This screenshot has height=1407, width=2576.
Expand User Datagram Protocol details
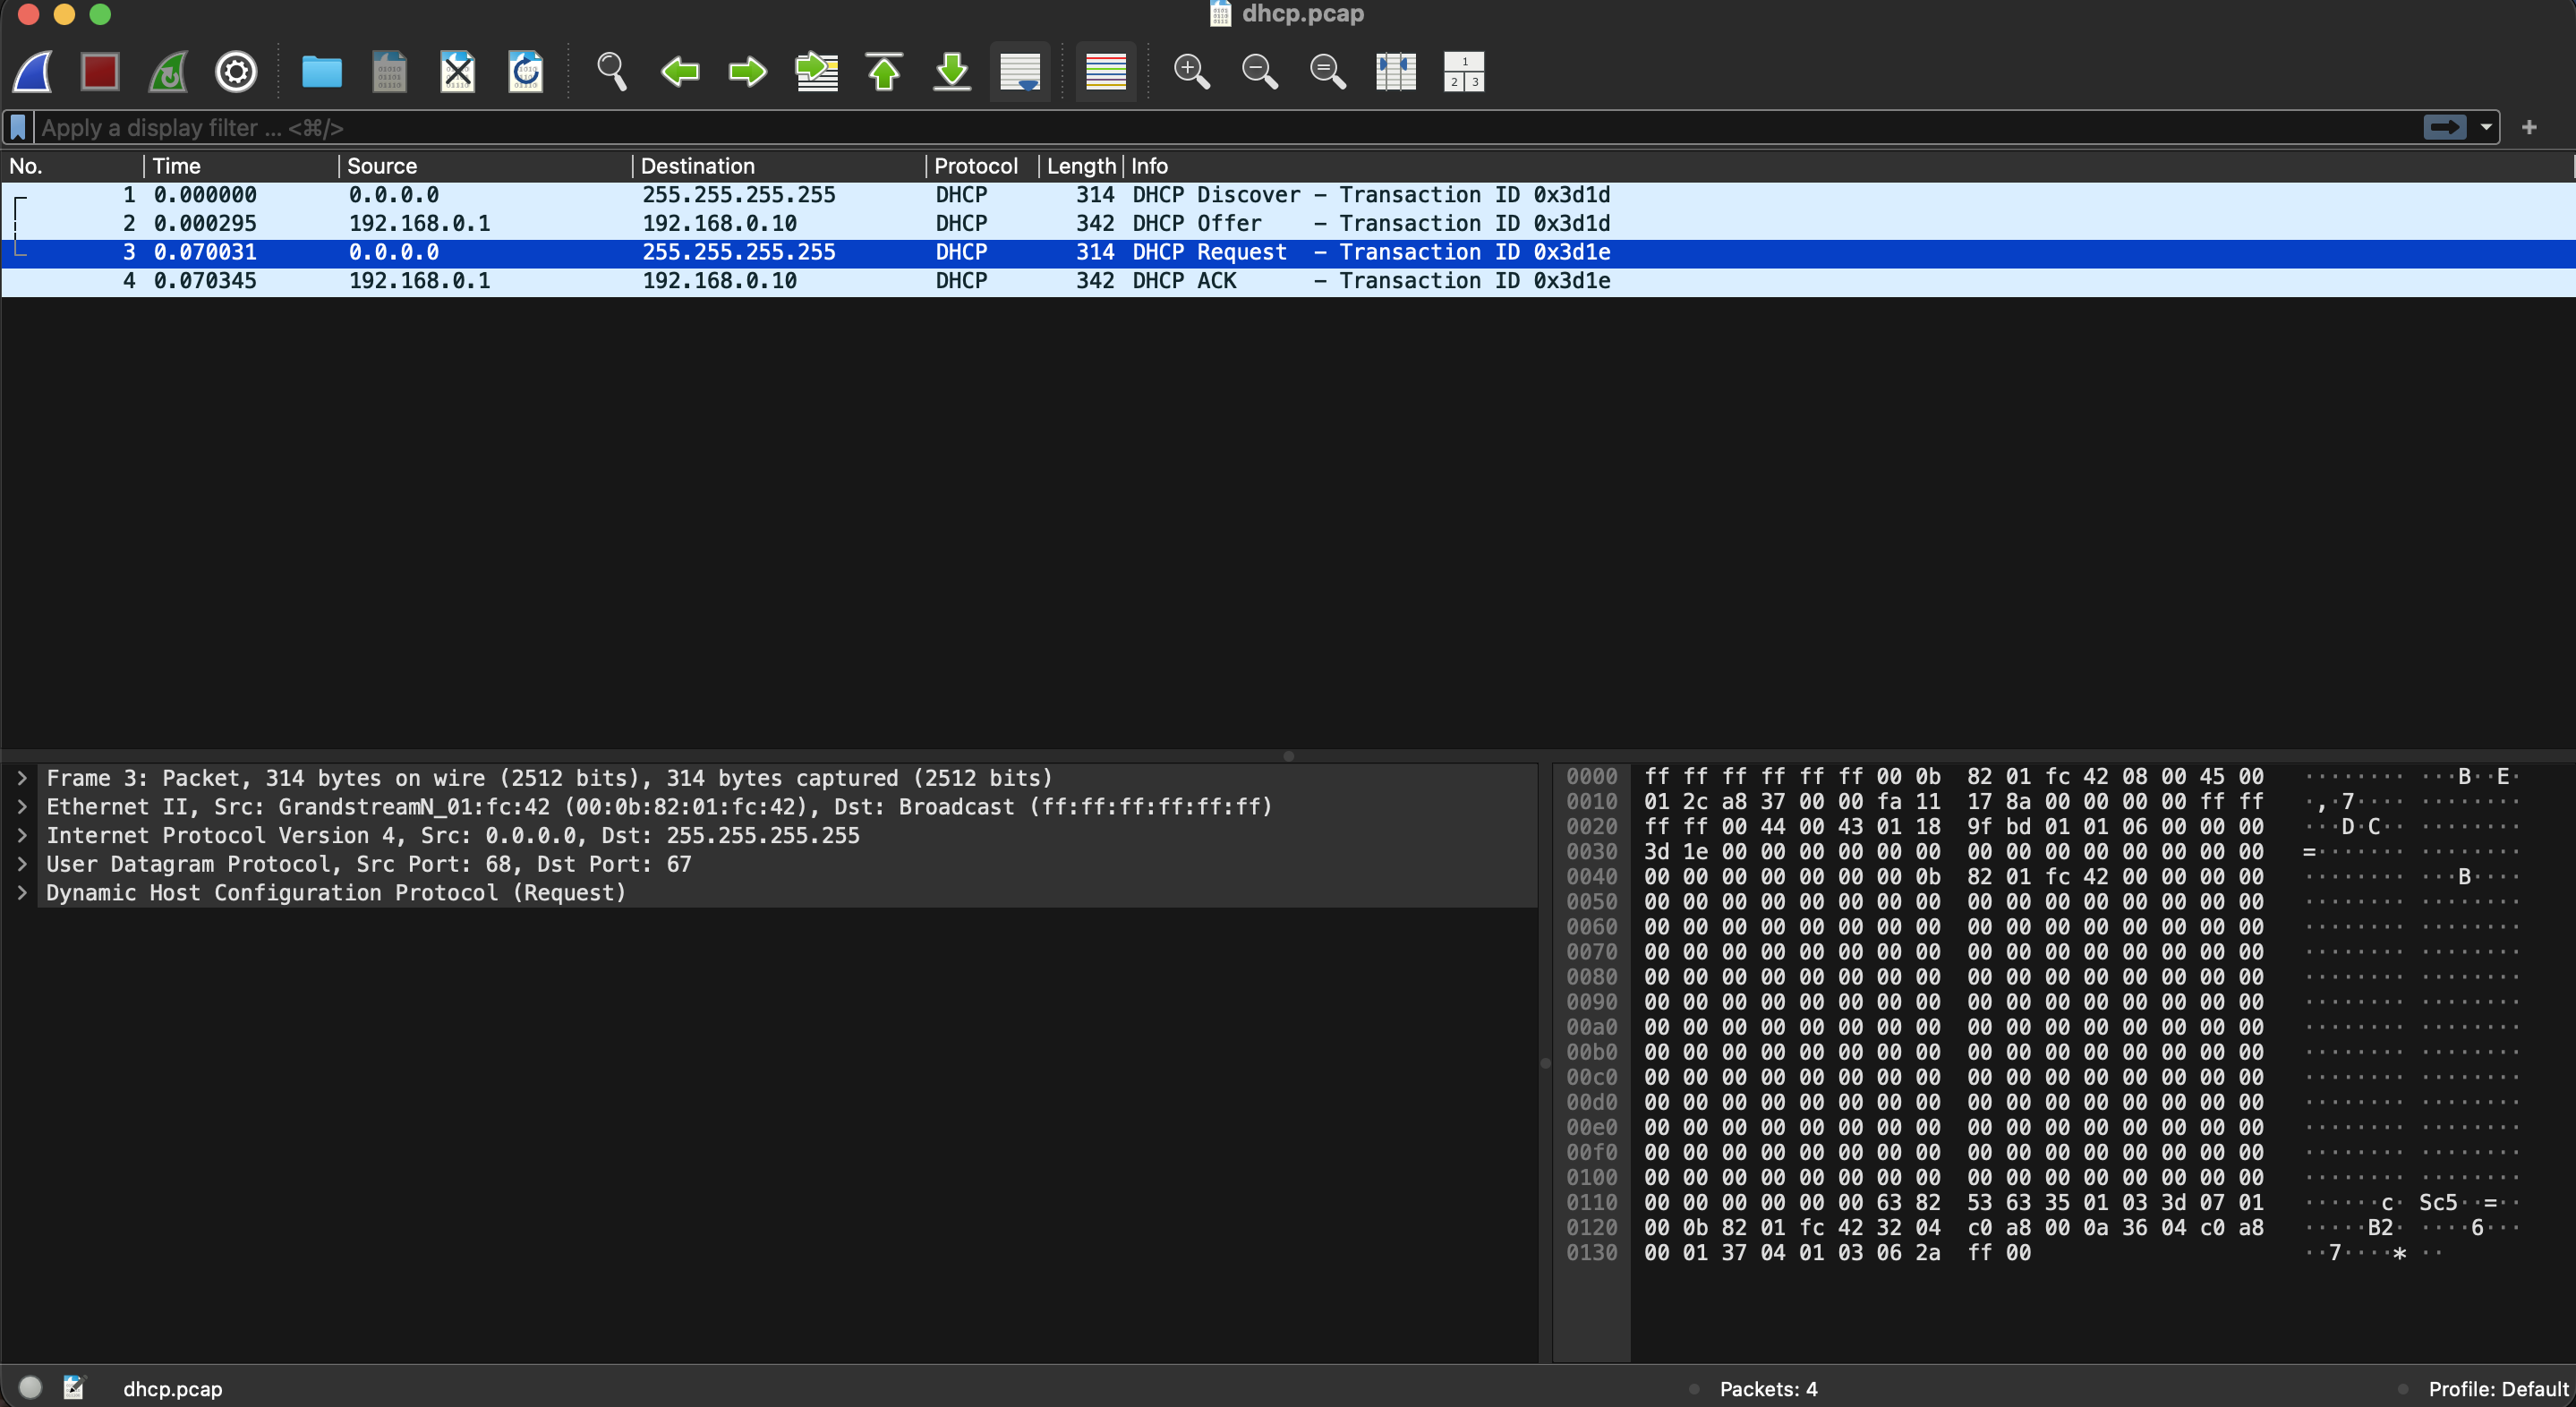(x=22, y=864)
